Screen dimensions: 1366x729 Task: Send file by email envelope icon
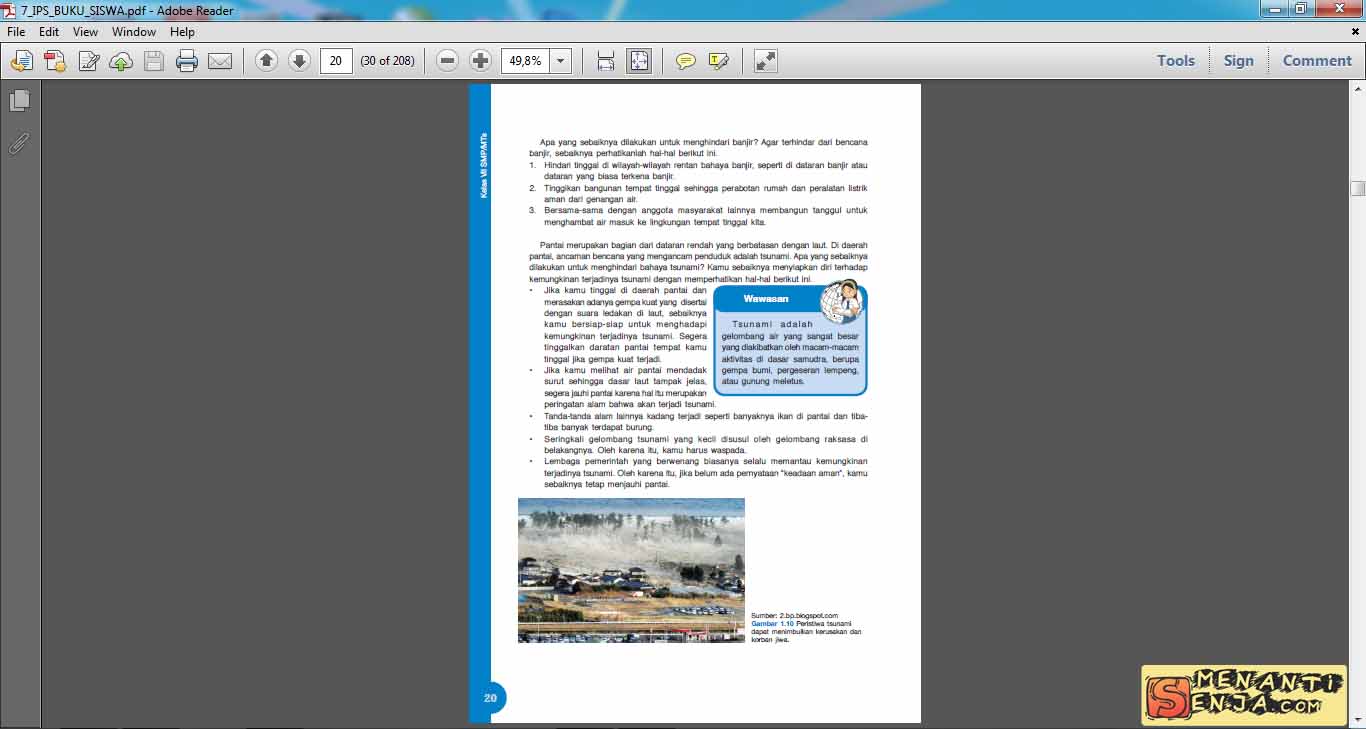tap(220, 61)
